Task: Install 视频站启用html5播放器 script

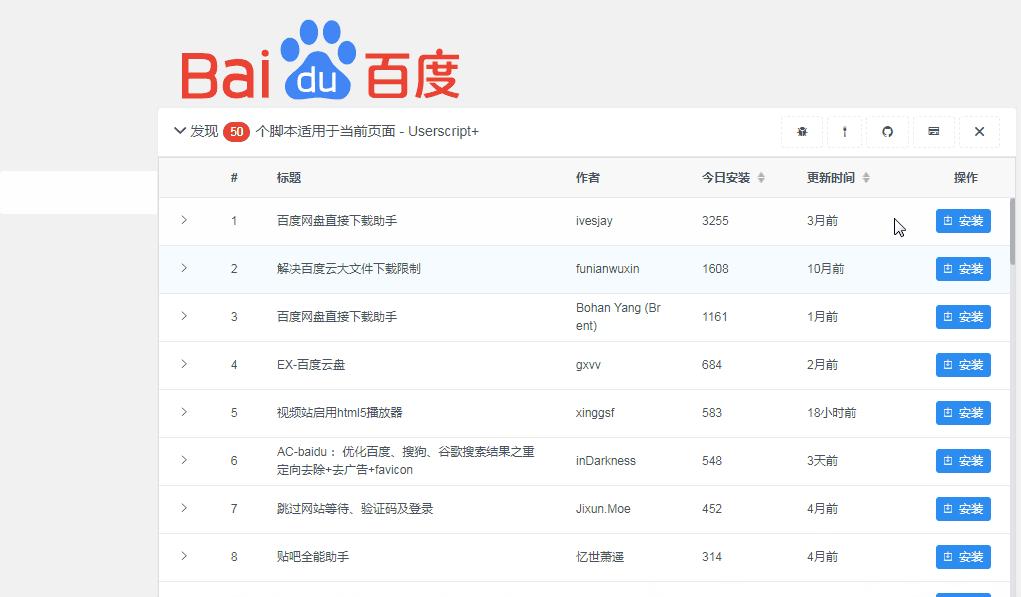Action: [963, 413]
